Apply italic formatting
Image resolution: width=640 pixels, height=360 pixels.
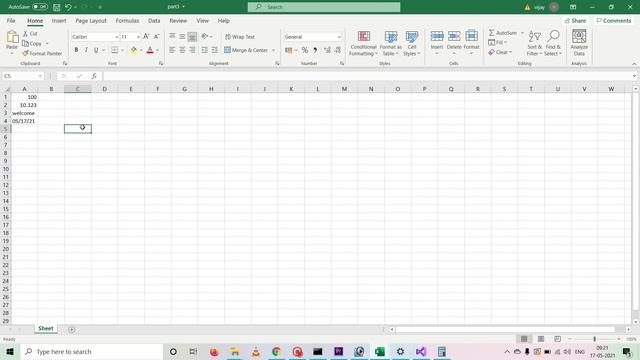(x=86, y=50)
